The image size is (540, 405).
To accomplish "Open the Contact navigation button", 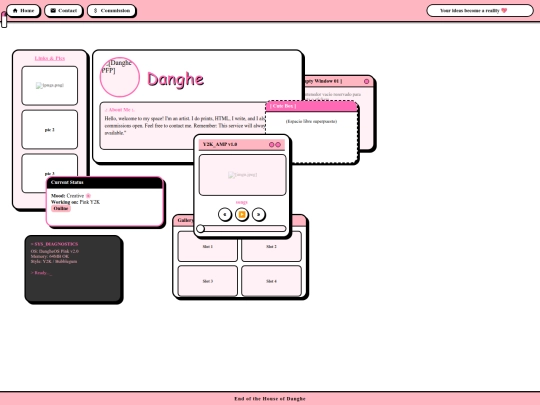I will pyautogui.click(x=63, y=11).
